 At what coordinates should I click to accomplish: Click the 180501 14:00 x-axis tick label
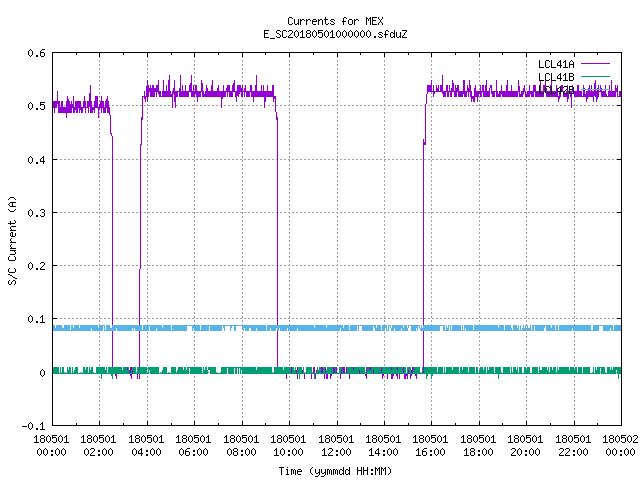click(x=383, y=446)
